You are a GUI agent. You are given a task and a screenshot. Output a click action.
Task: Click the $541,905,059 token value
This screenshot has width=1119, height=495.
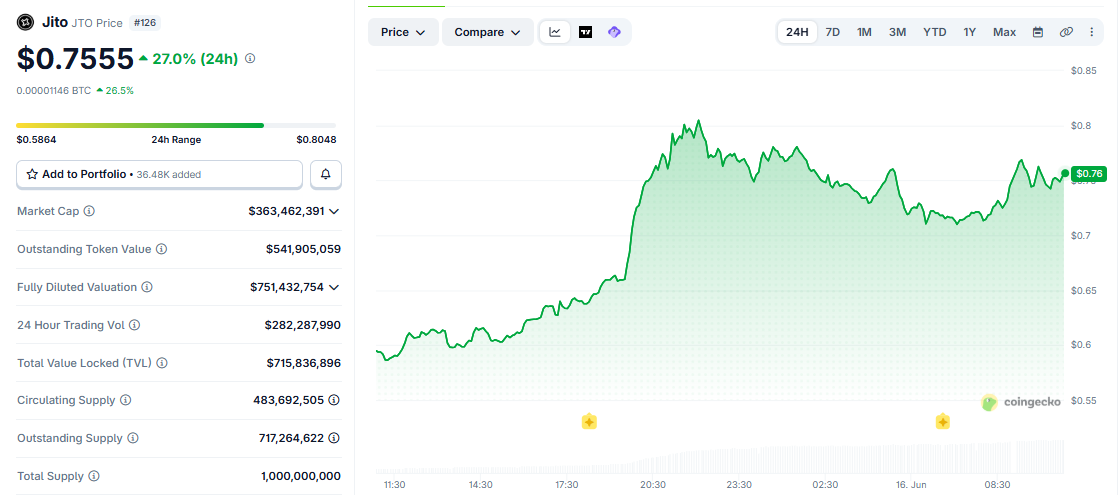(x=303, y=249)
